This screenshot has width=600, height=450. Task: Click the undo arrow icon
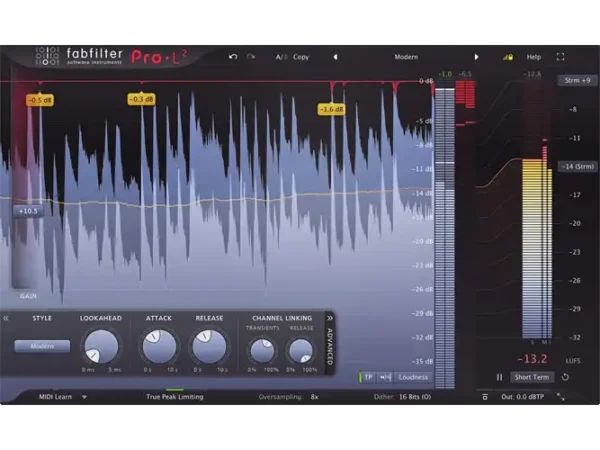click(233, 57)
